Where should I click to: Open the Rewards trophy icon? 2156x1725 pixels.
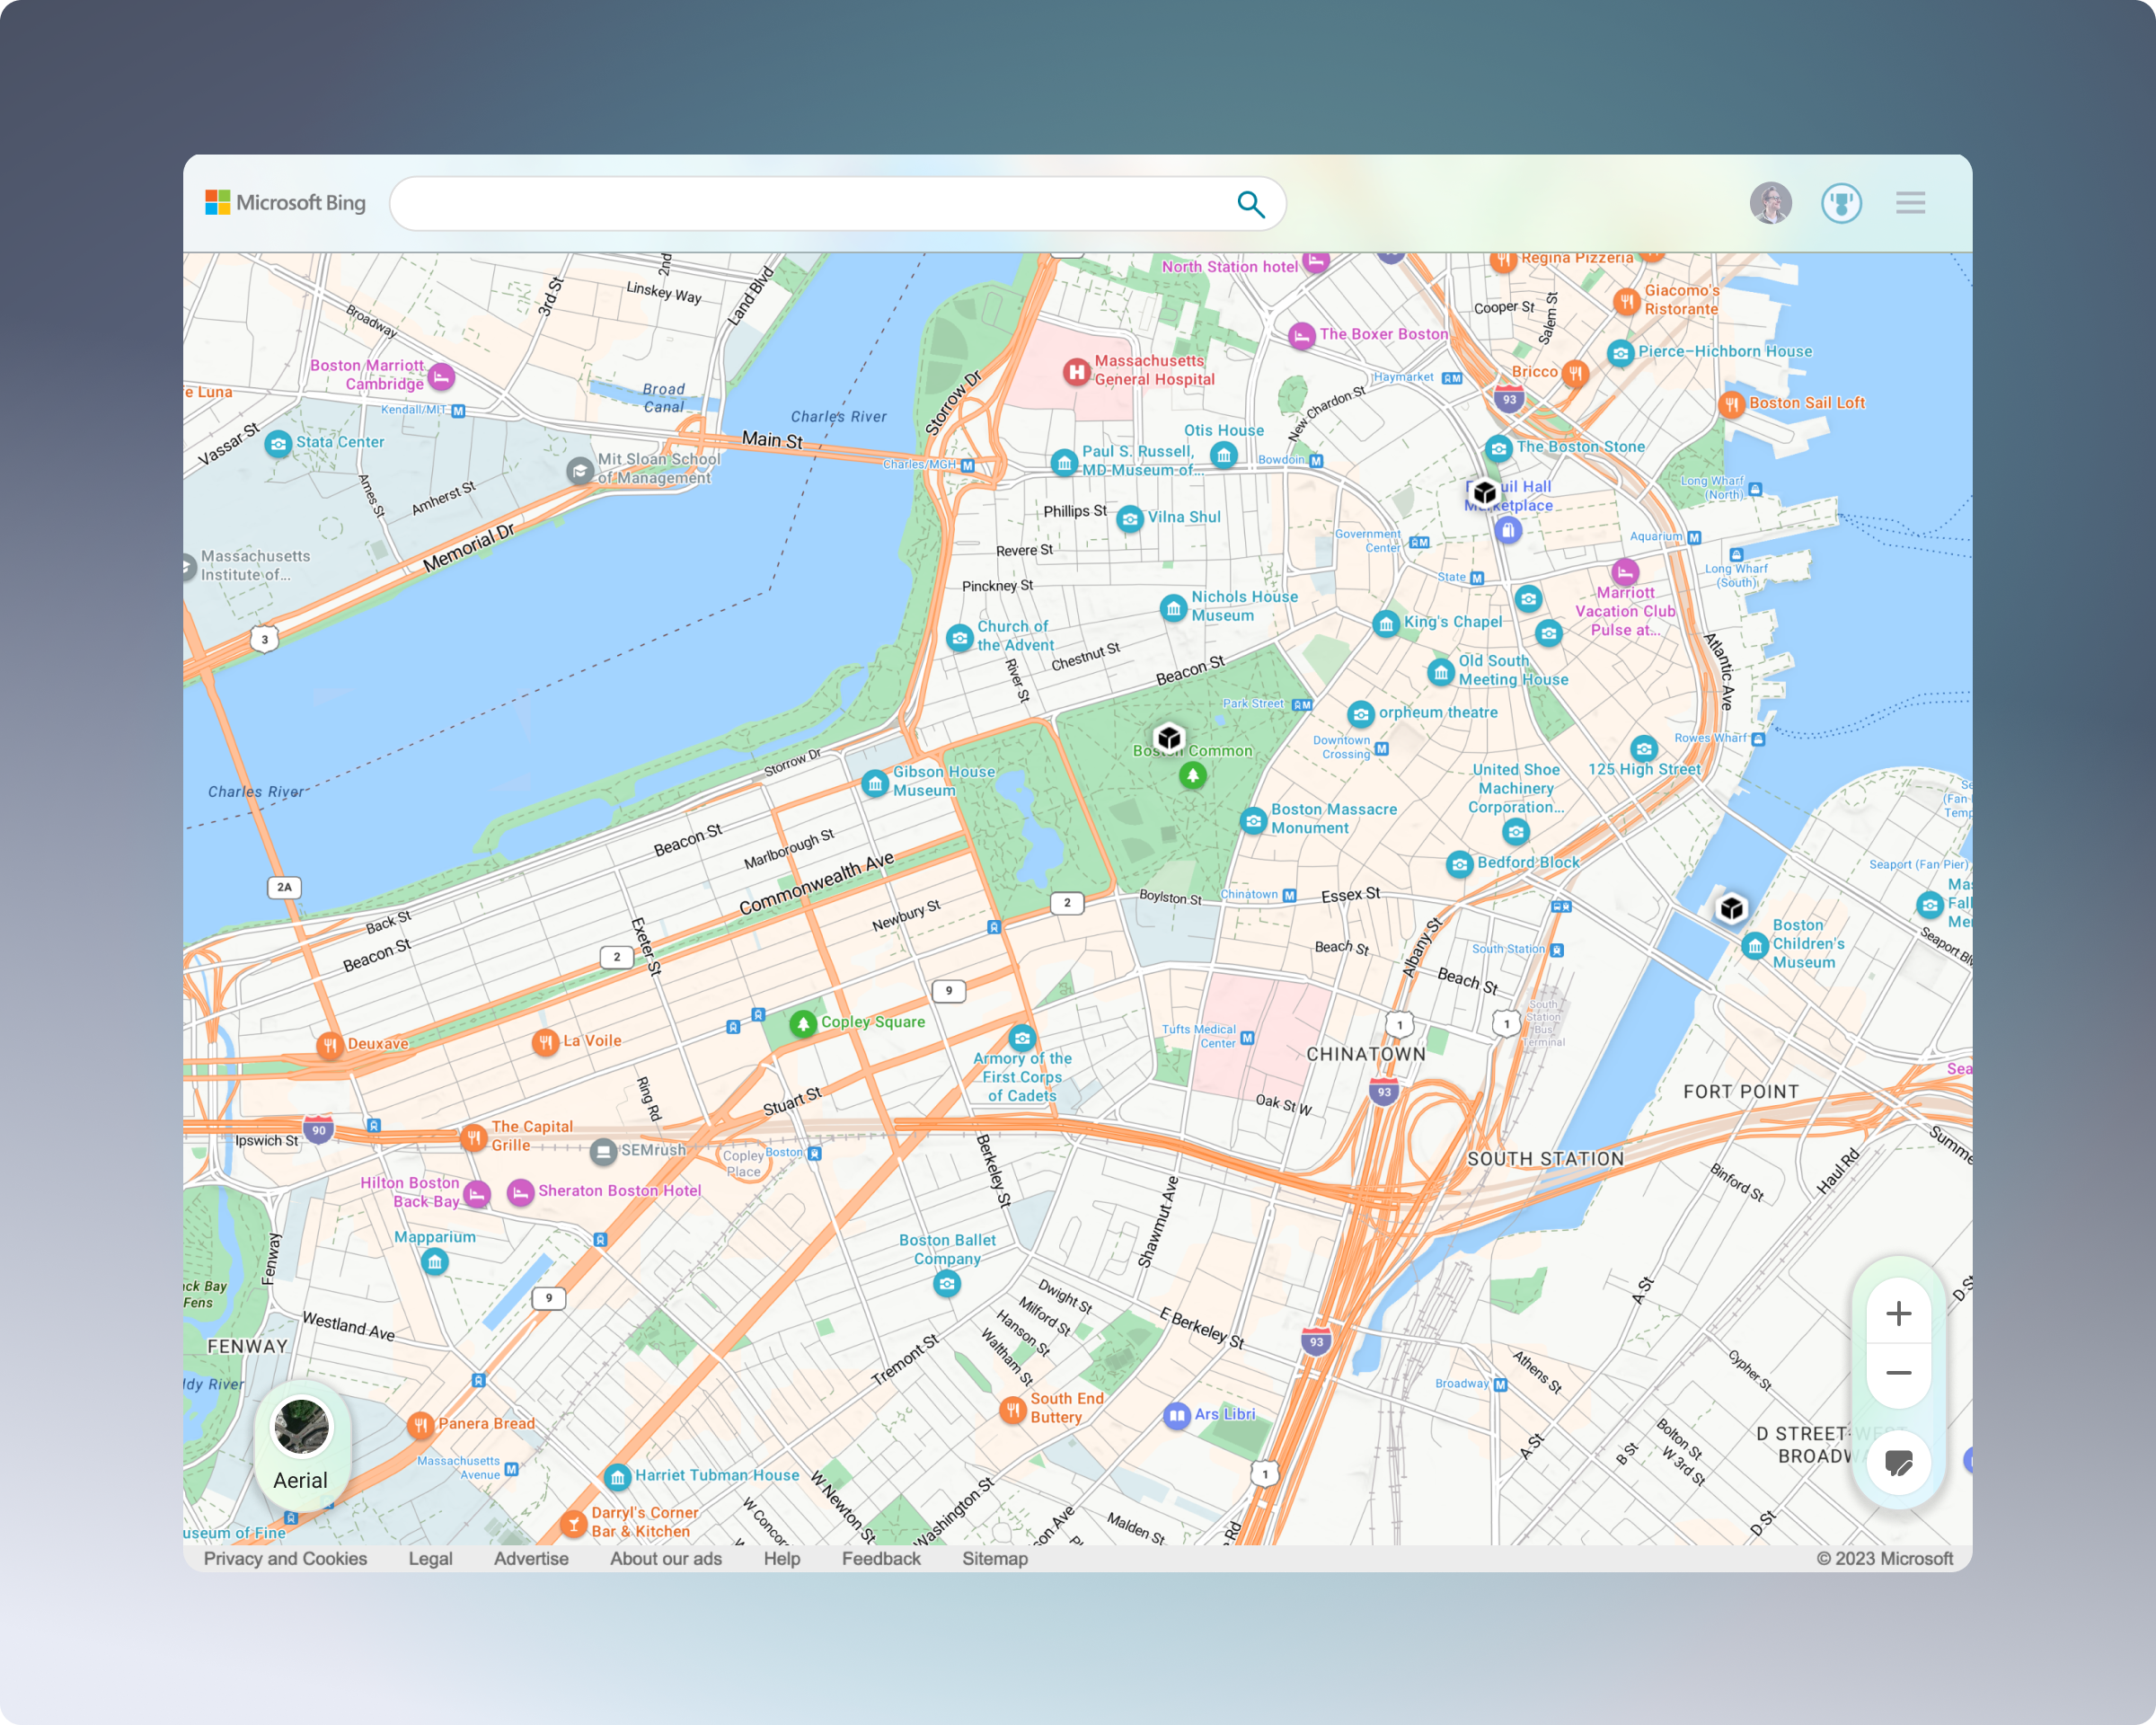pos(1841,204)
